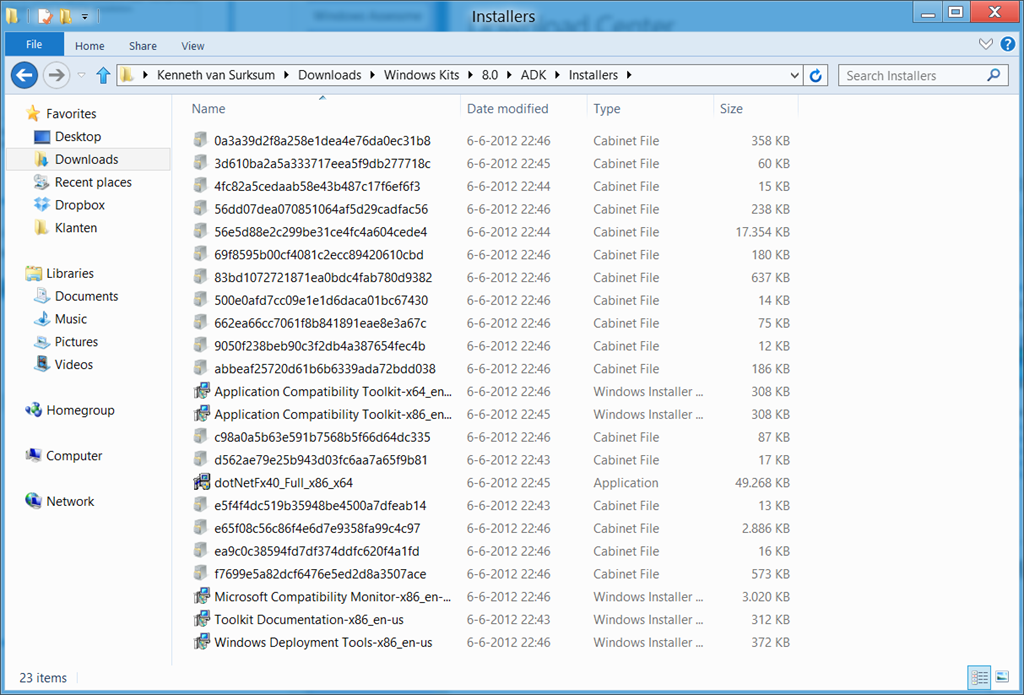Open the File ribbon tab
Viewport: 1024px width, 695px height.
coord(34,44)
